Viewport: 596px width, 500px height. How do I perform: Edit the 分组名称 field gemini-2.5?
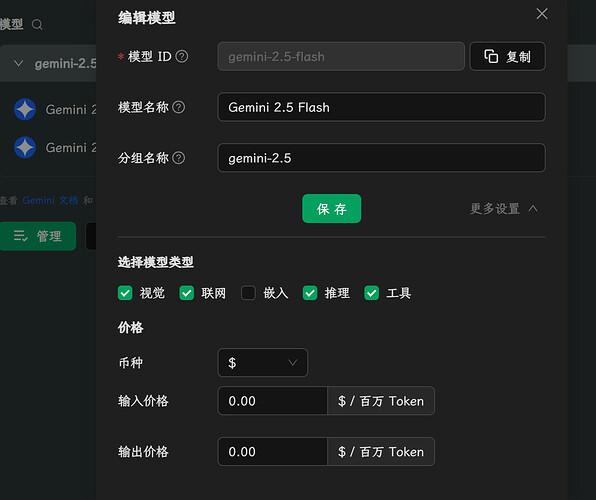pos(382,158)
